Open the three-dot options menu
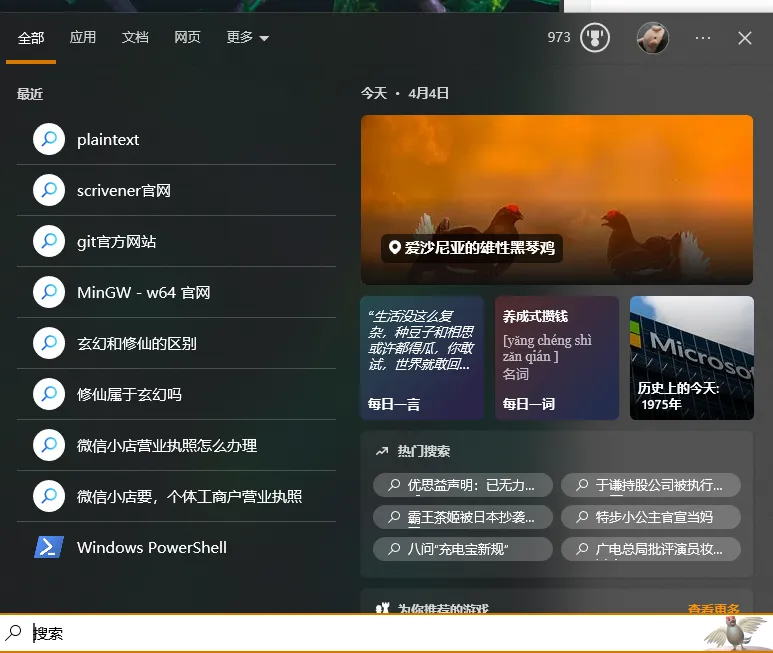This screenshot has height=653, width=773. [703, 38]
